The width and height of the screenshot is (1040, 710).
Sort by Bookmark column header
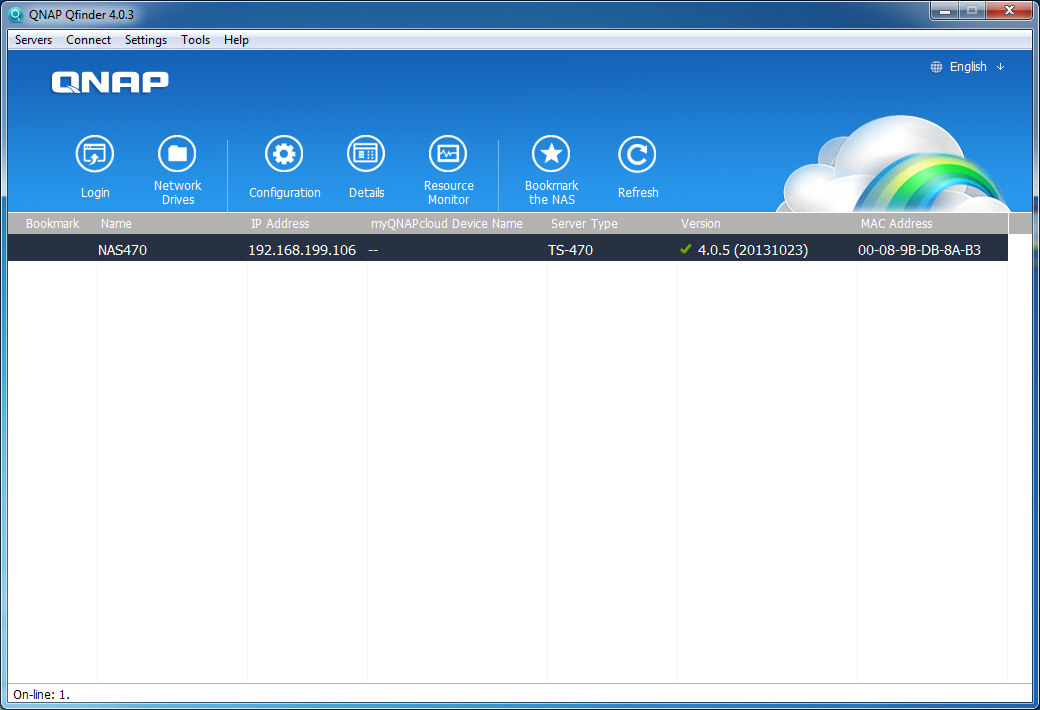point(52,224)
